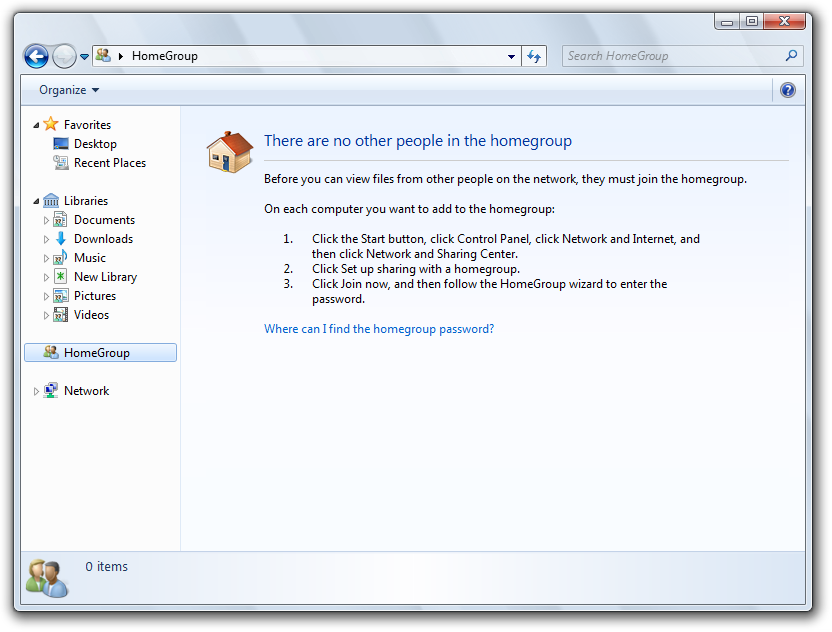Click the Desktop monitor icon
This screenshot has width=832, height=632.
point(61,144)
